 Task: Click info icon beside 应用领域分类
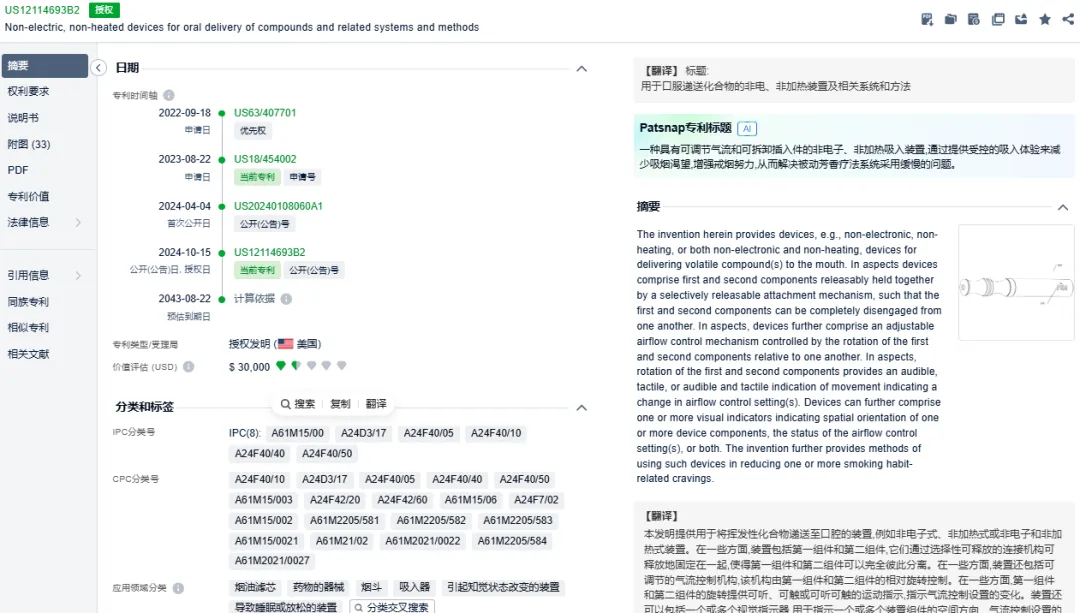178,588
